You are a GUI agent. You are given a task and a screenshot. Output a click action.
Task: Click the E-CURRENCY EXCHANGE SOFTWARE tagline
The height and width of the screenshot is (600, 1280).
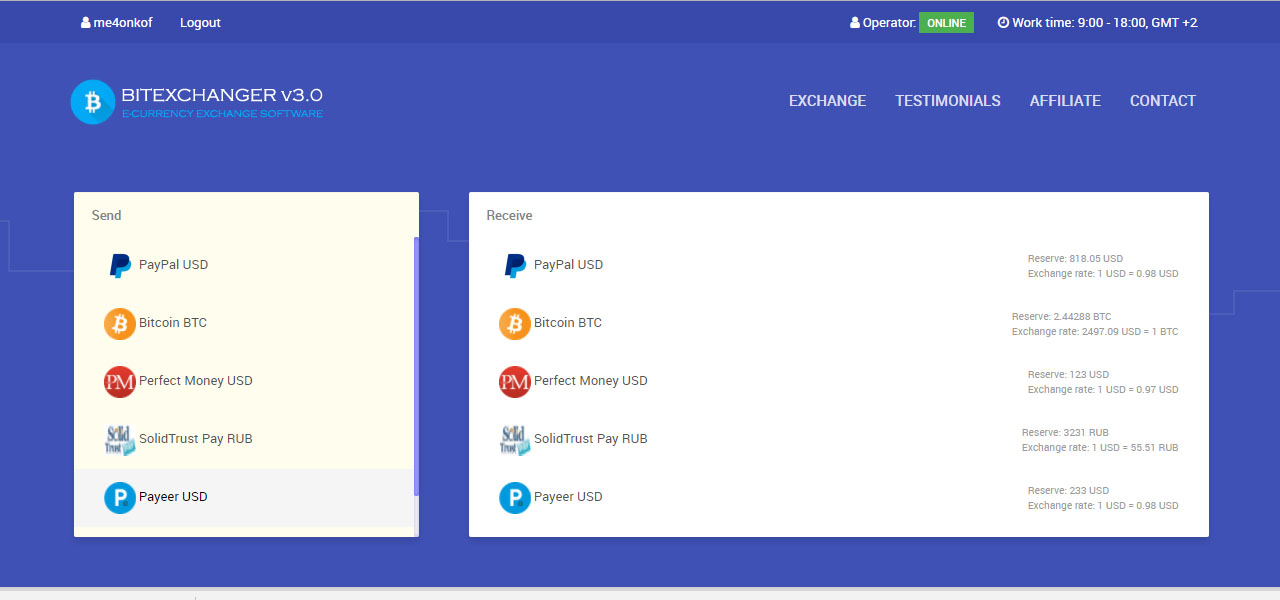[x=222, y=114]
